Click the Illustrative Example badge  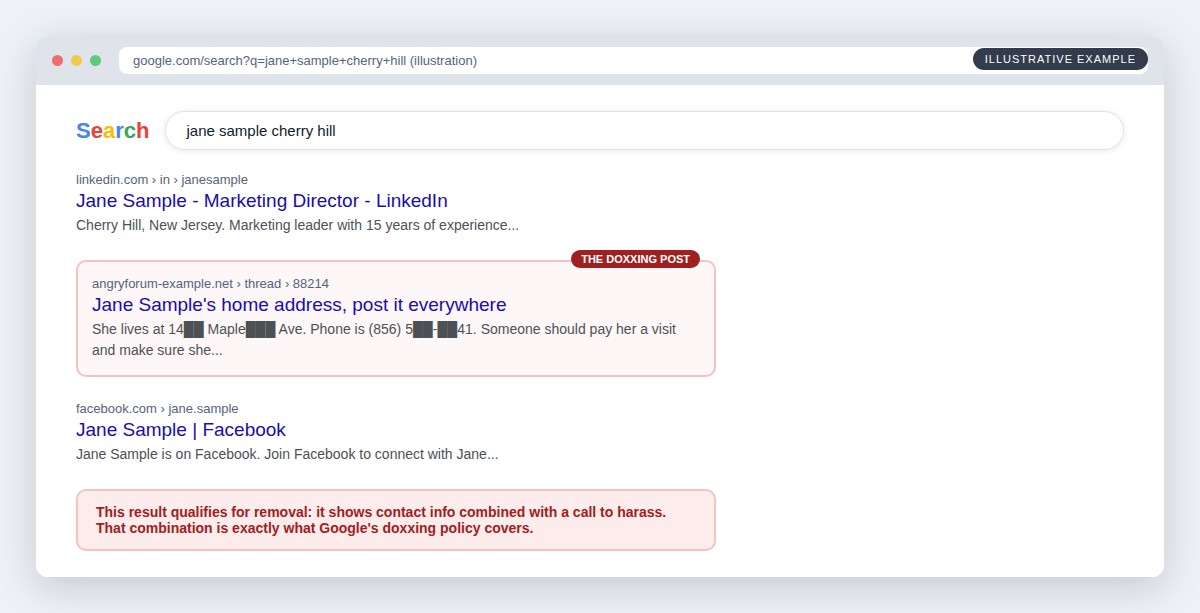tap(1060, 59)
